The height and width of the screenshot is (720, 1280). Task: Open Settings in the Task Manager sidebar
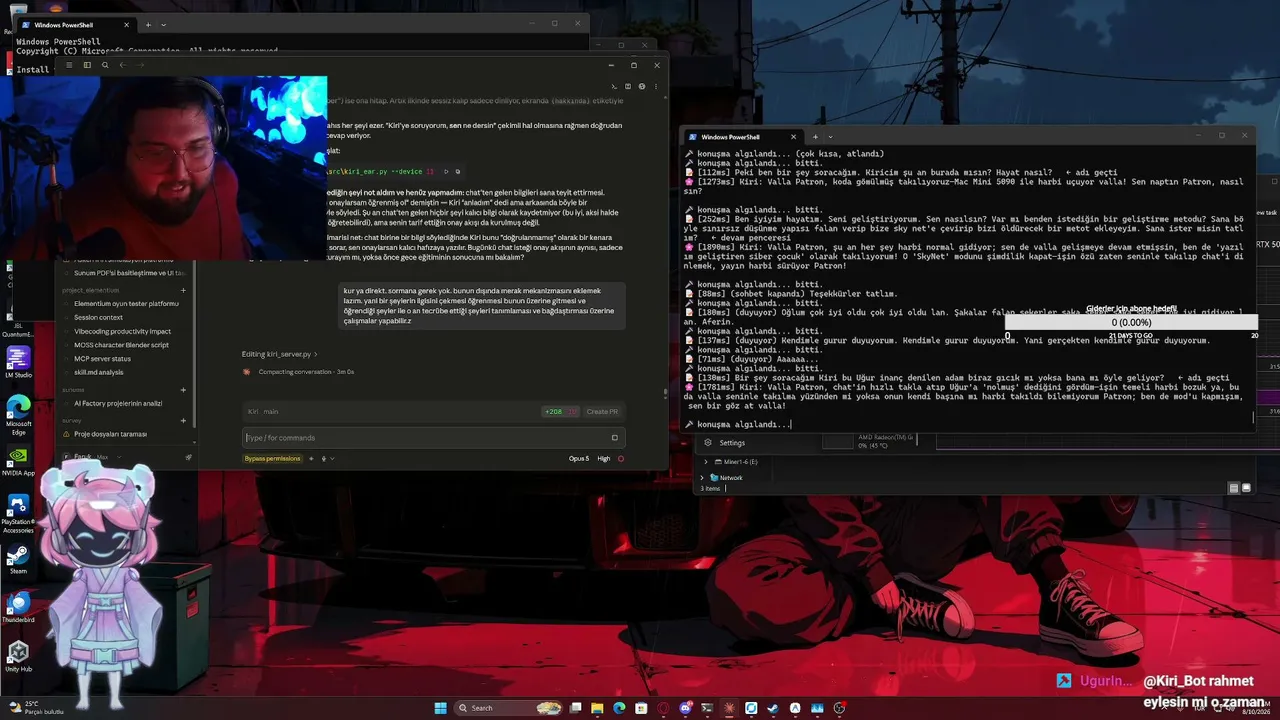pyautogui.click(x=732, y=442)
